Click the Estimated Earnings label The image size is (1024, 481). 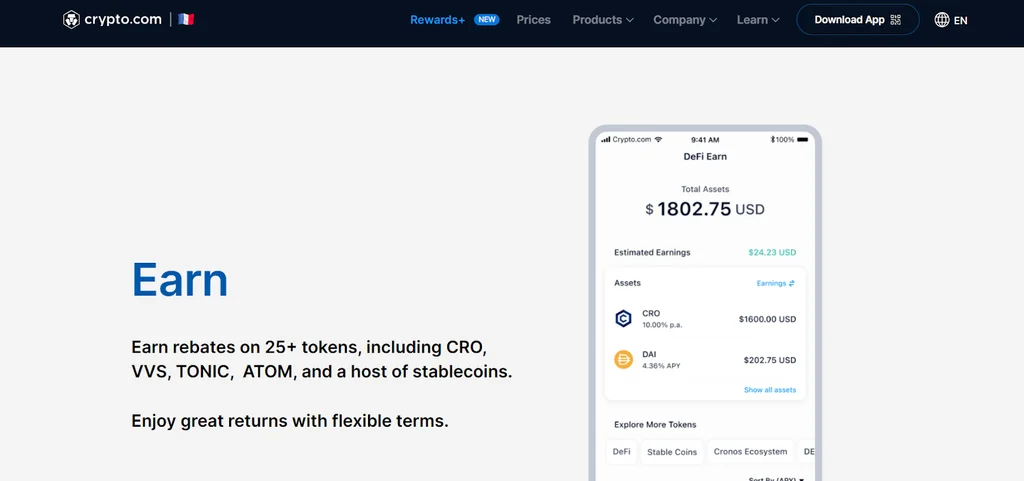tap(652, 253)
